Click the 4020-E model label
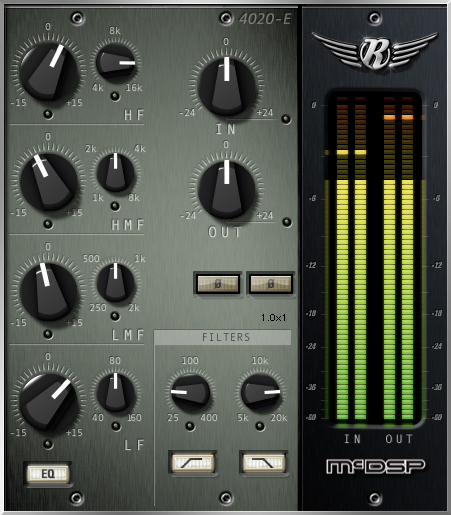Screen dimensions: 451x515 pos(265,19)
